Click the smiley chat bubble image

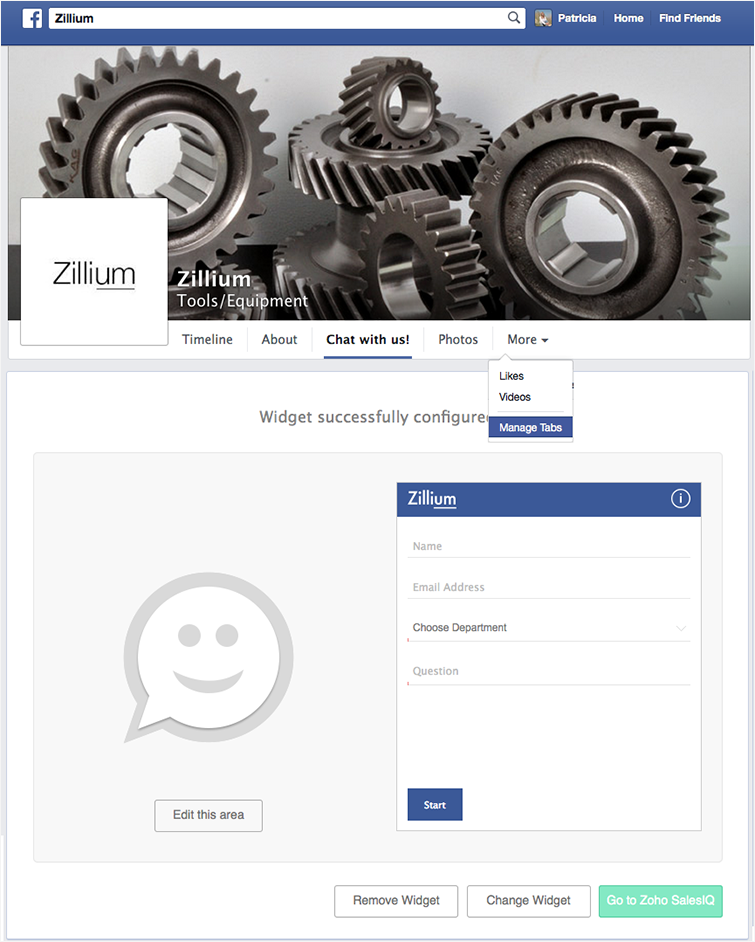[x=208, y=657]
